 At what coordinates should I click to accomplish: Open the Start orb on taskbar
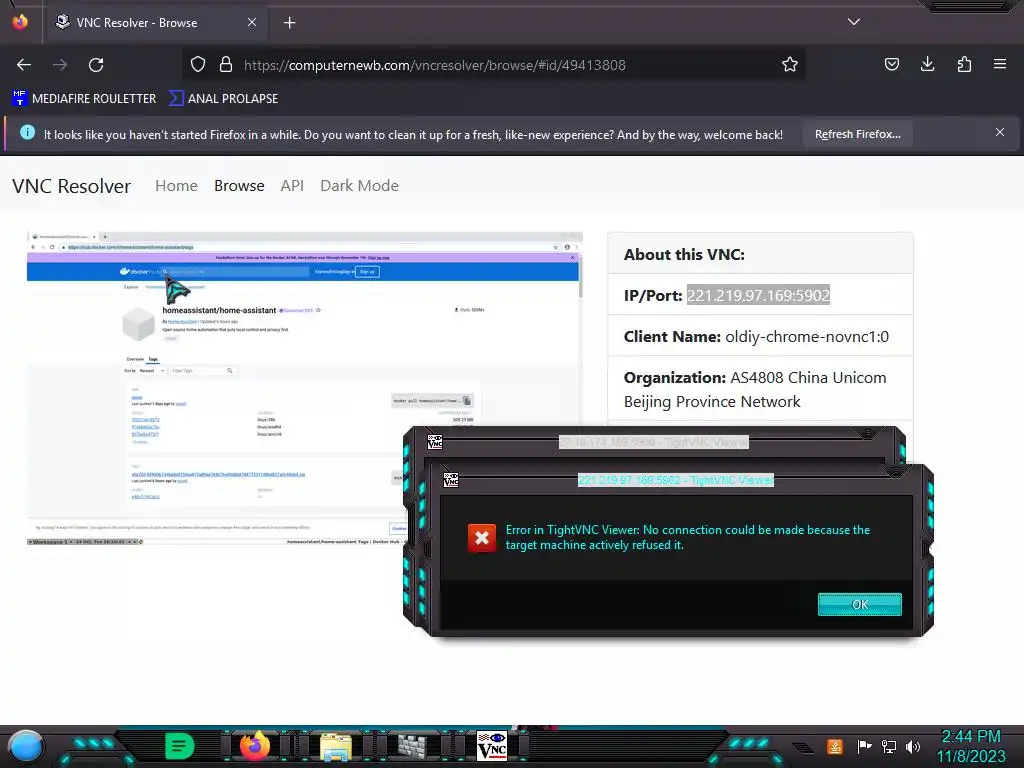(25, 746)
